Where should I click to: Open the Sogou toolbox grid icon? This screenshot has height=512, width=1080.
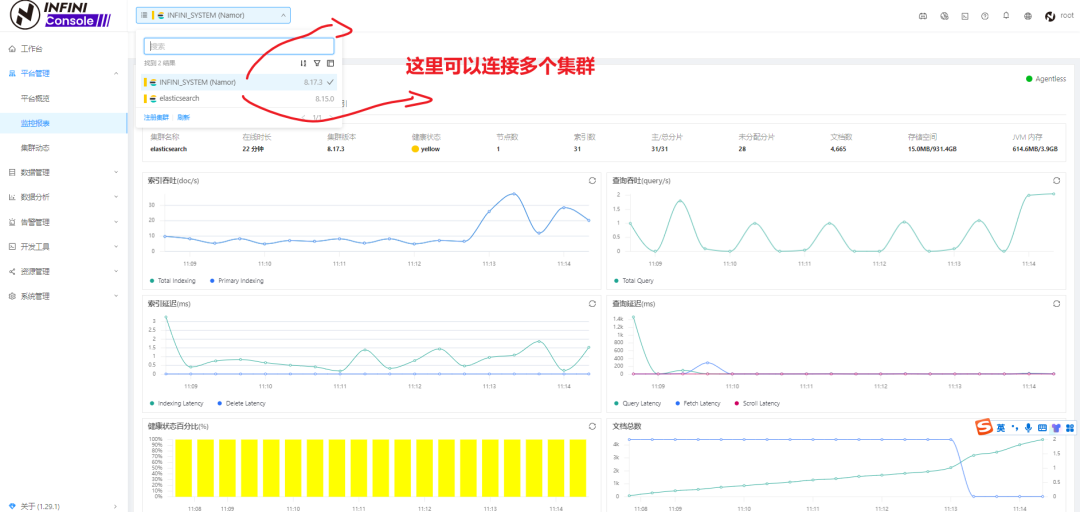click(x=1070, y=428)
